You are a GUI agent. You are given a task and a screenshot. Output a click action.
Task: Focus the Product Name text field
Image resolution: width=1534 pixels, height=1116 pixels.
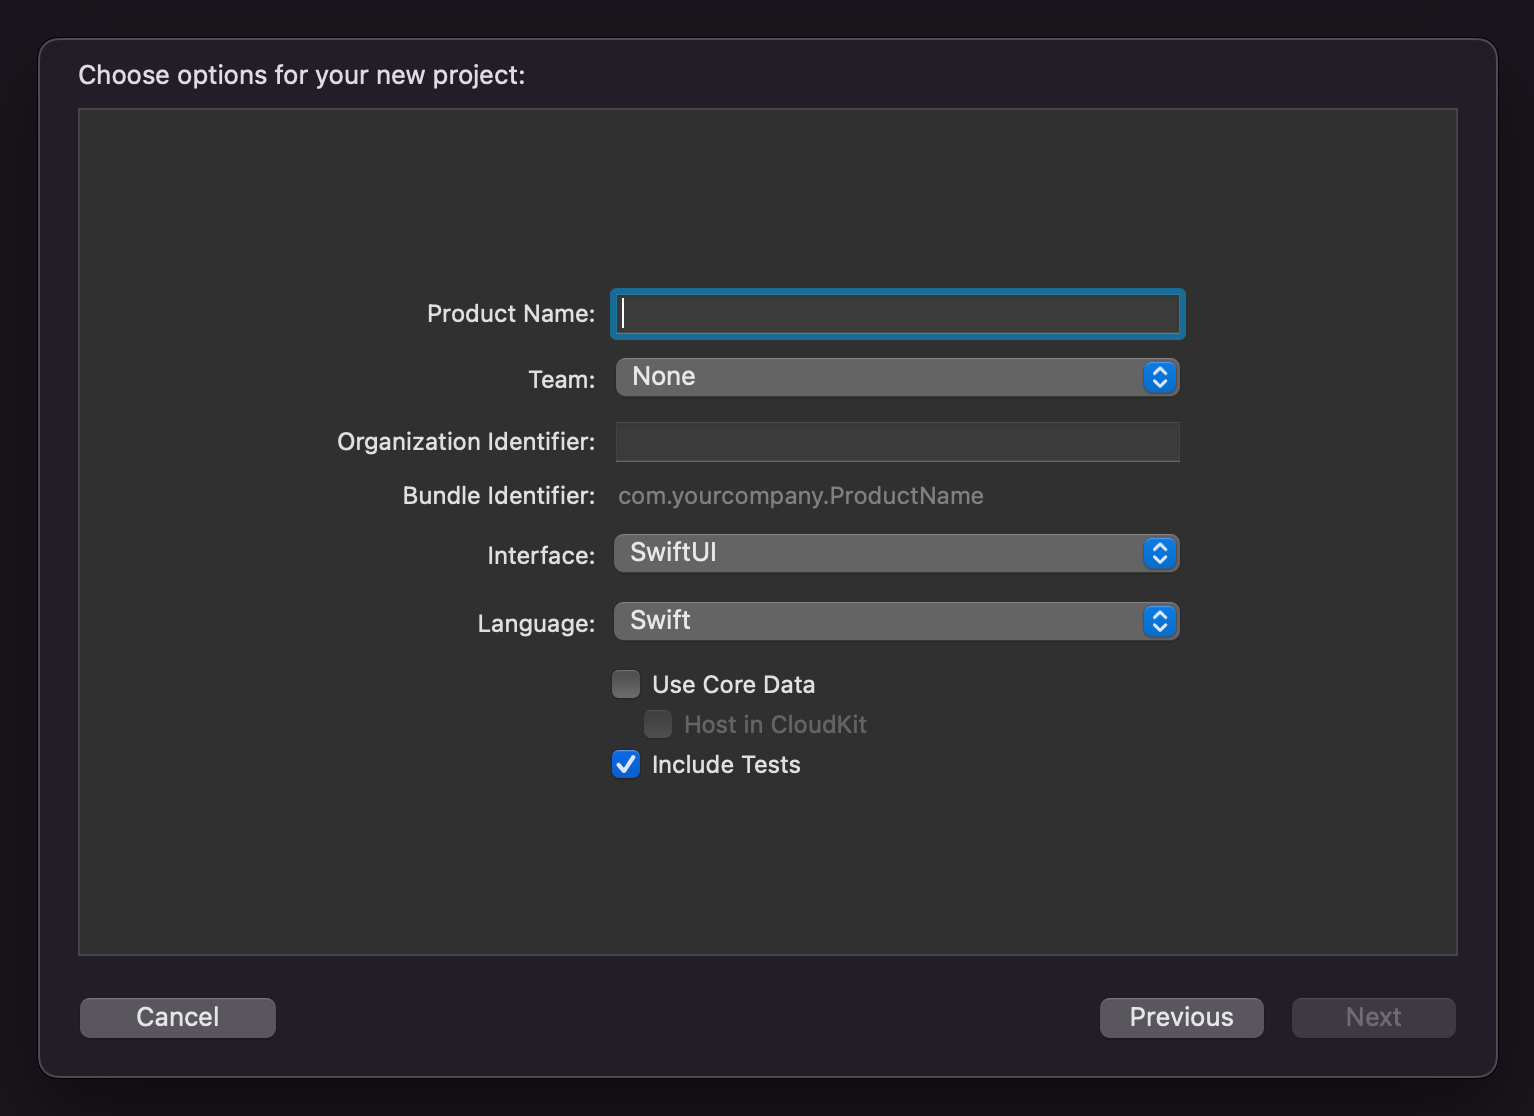[897, 314]
